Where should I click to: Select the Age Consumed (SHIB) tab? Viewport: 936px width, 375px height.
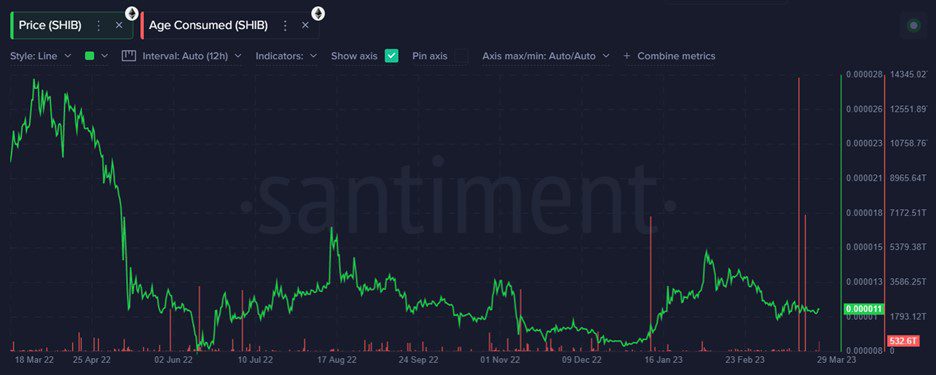[208, 25]
